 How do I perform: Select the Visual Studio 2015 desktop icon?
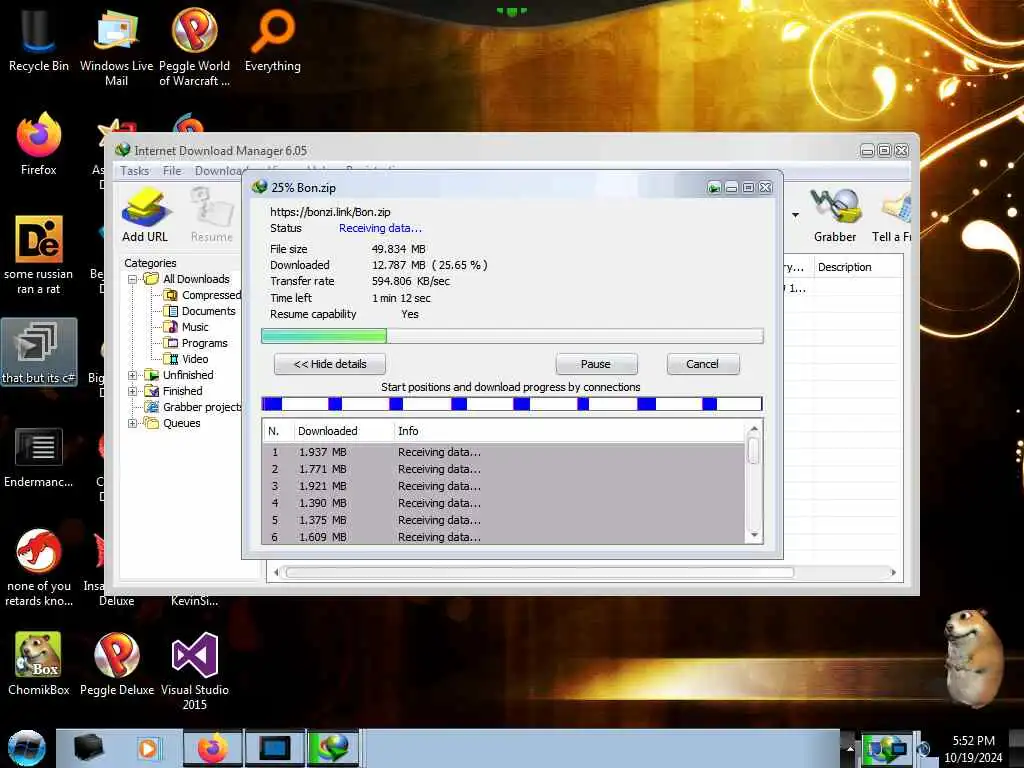tap(195, 671)
